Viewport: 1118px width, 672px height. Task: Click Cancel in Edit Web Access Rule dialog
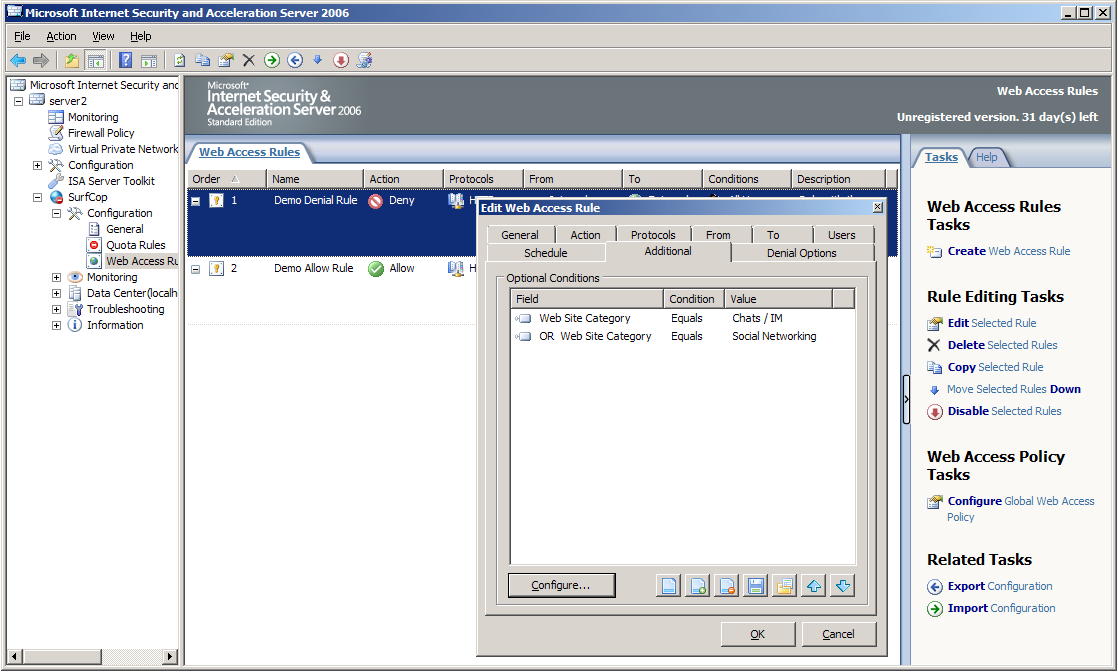(838, 634)
